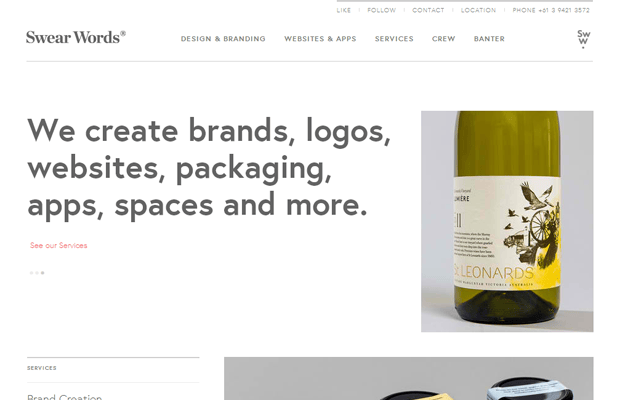Click the Follow link
620x400 pixels.
382,10
